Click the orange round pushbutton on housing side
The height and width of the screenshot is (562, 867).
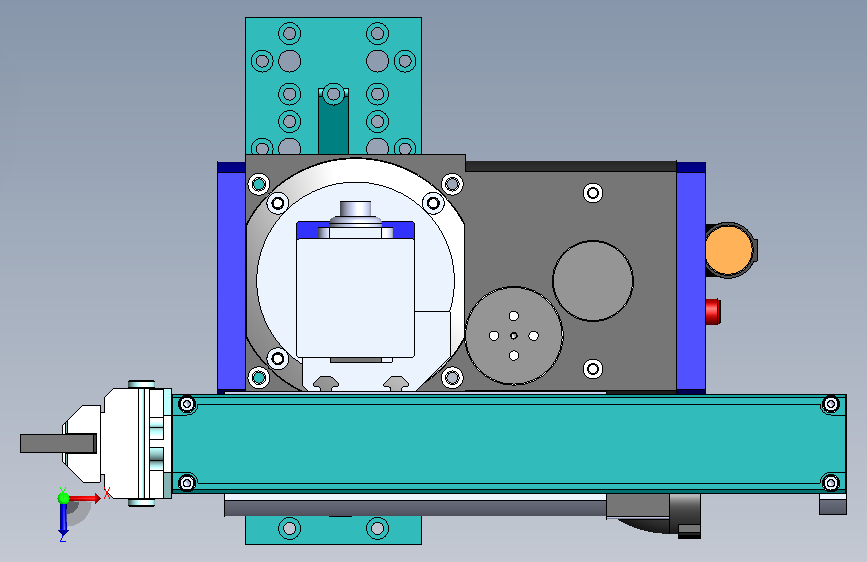pos(729,249)
